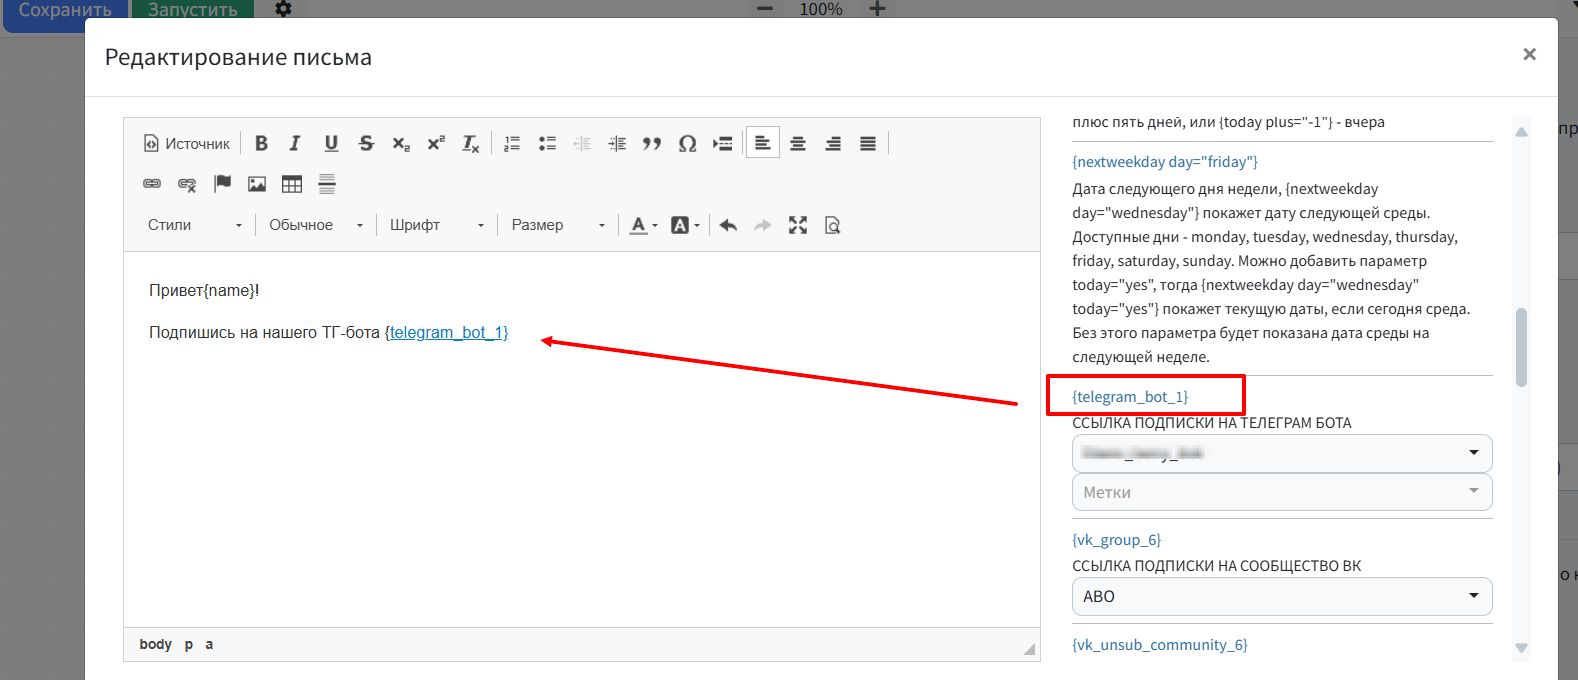1578x680 pixels.
Task: Align text right
Action: coord(833,143)
